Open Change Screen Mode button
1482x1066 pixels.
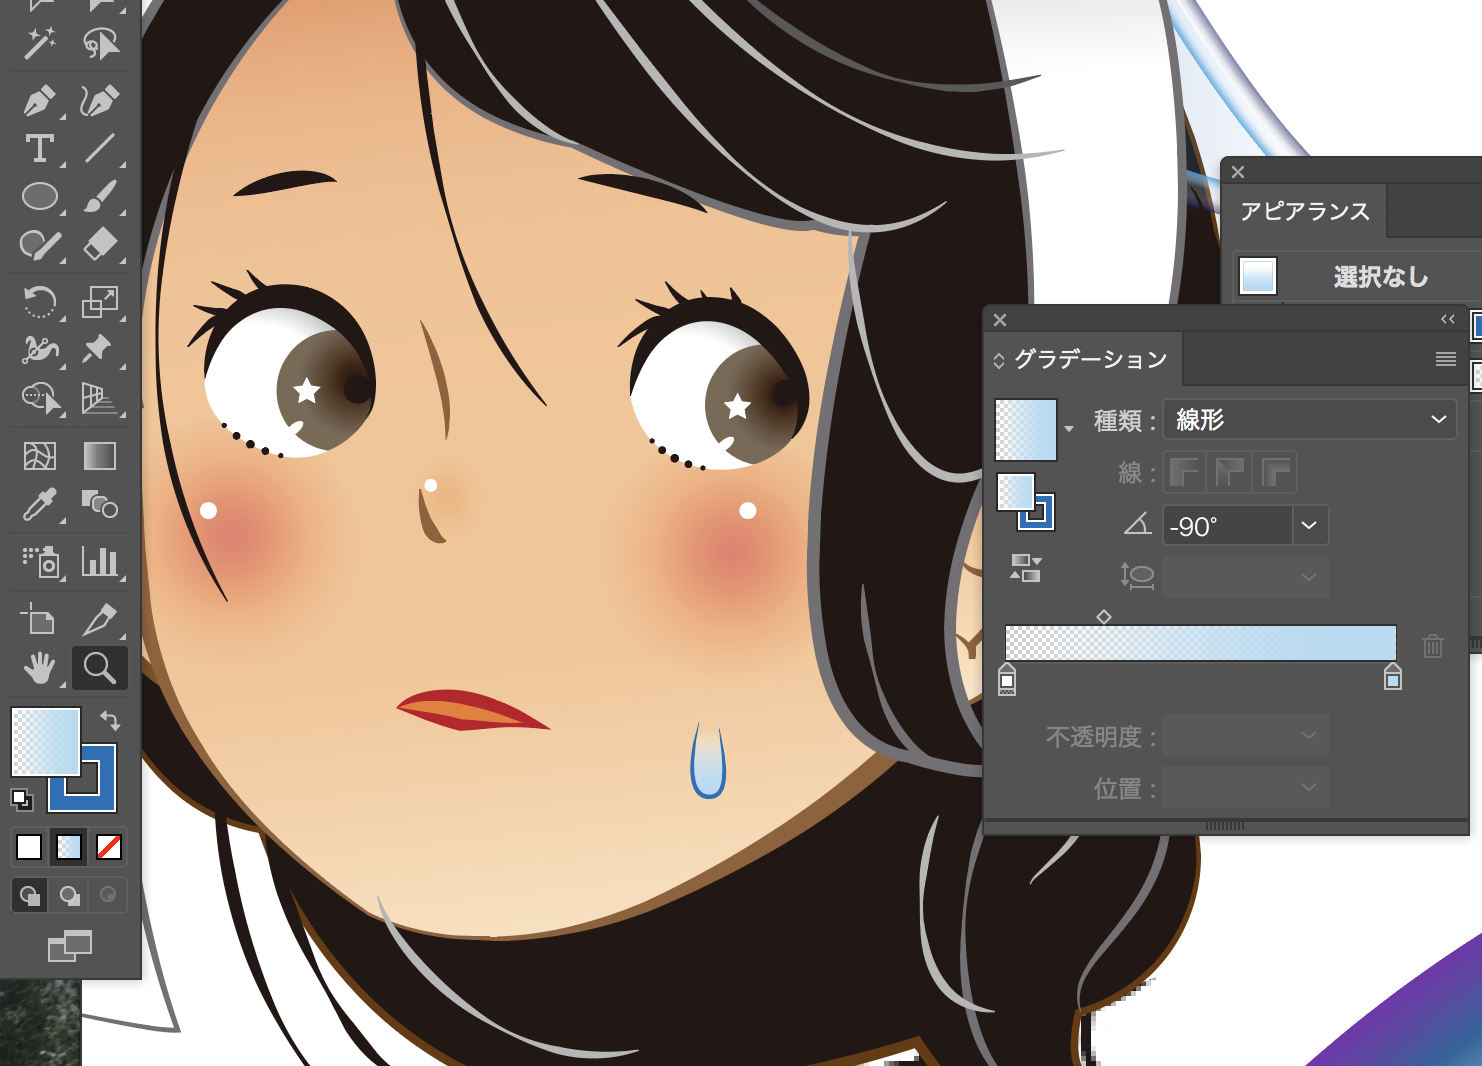(x=70, y=946)
